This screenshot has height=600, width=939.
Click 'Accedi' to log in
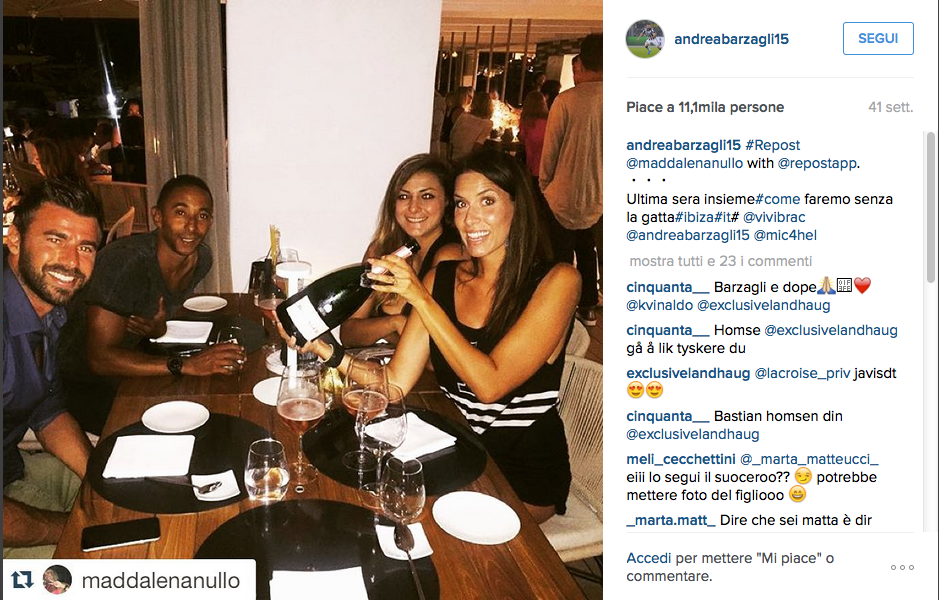tap(649, 558)
